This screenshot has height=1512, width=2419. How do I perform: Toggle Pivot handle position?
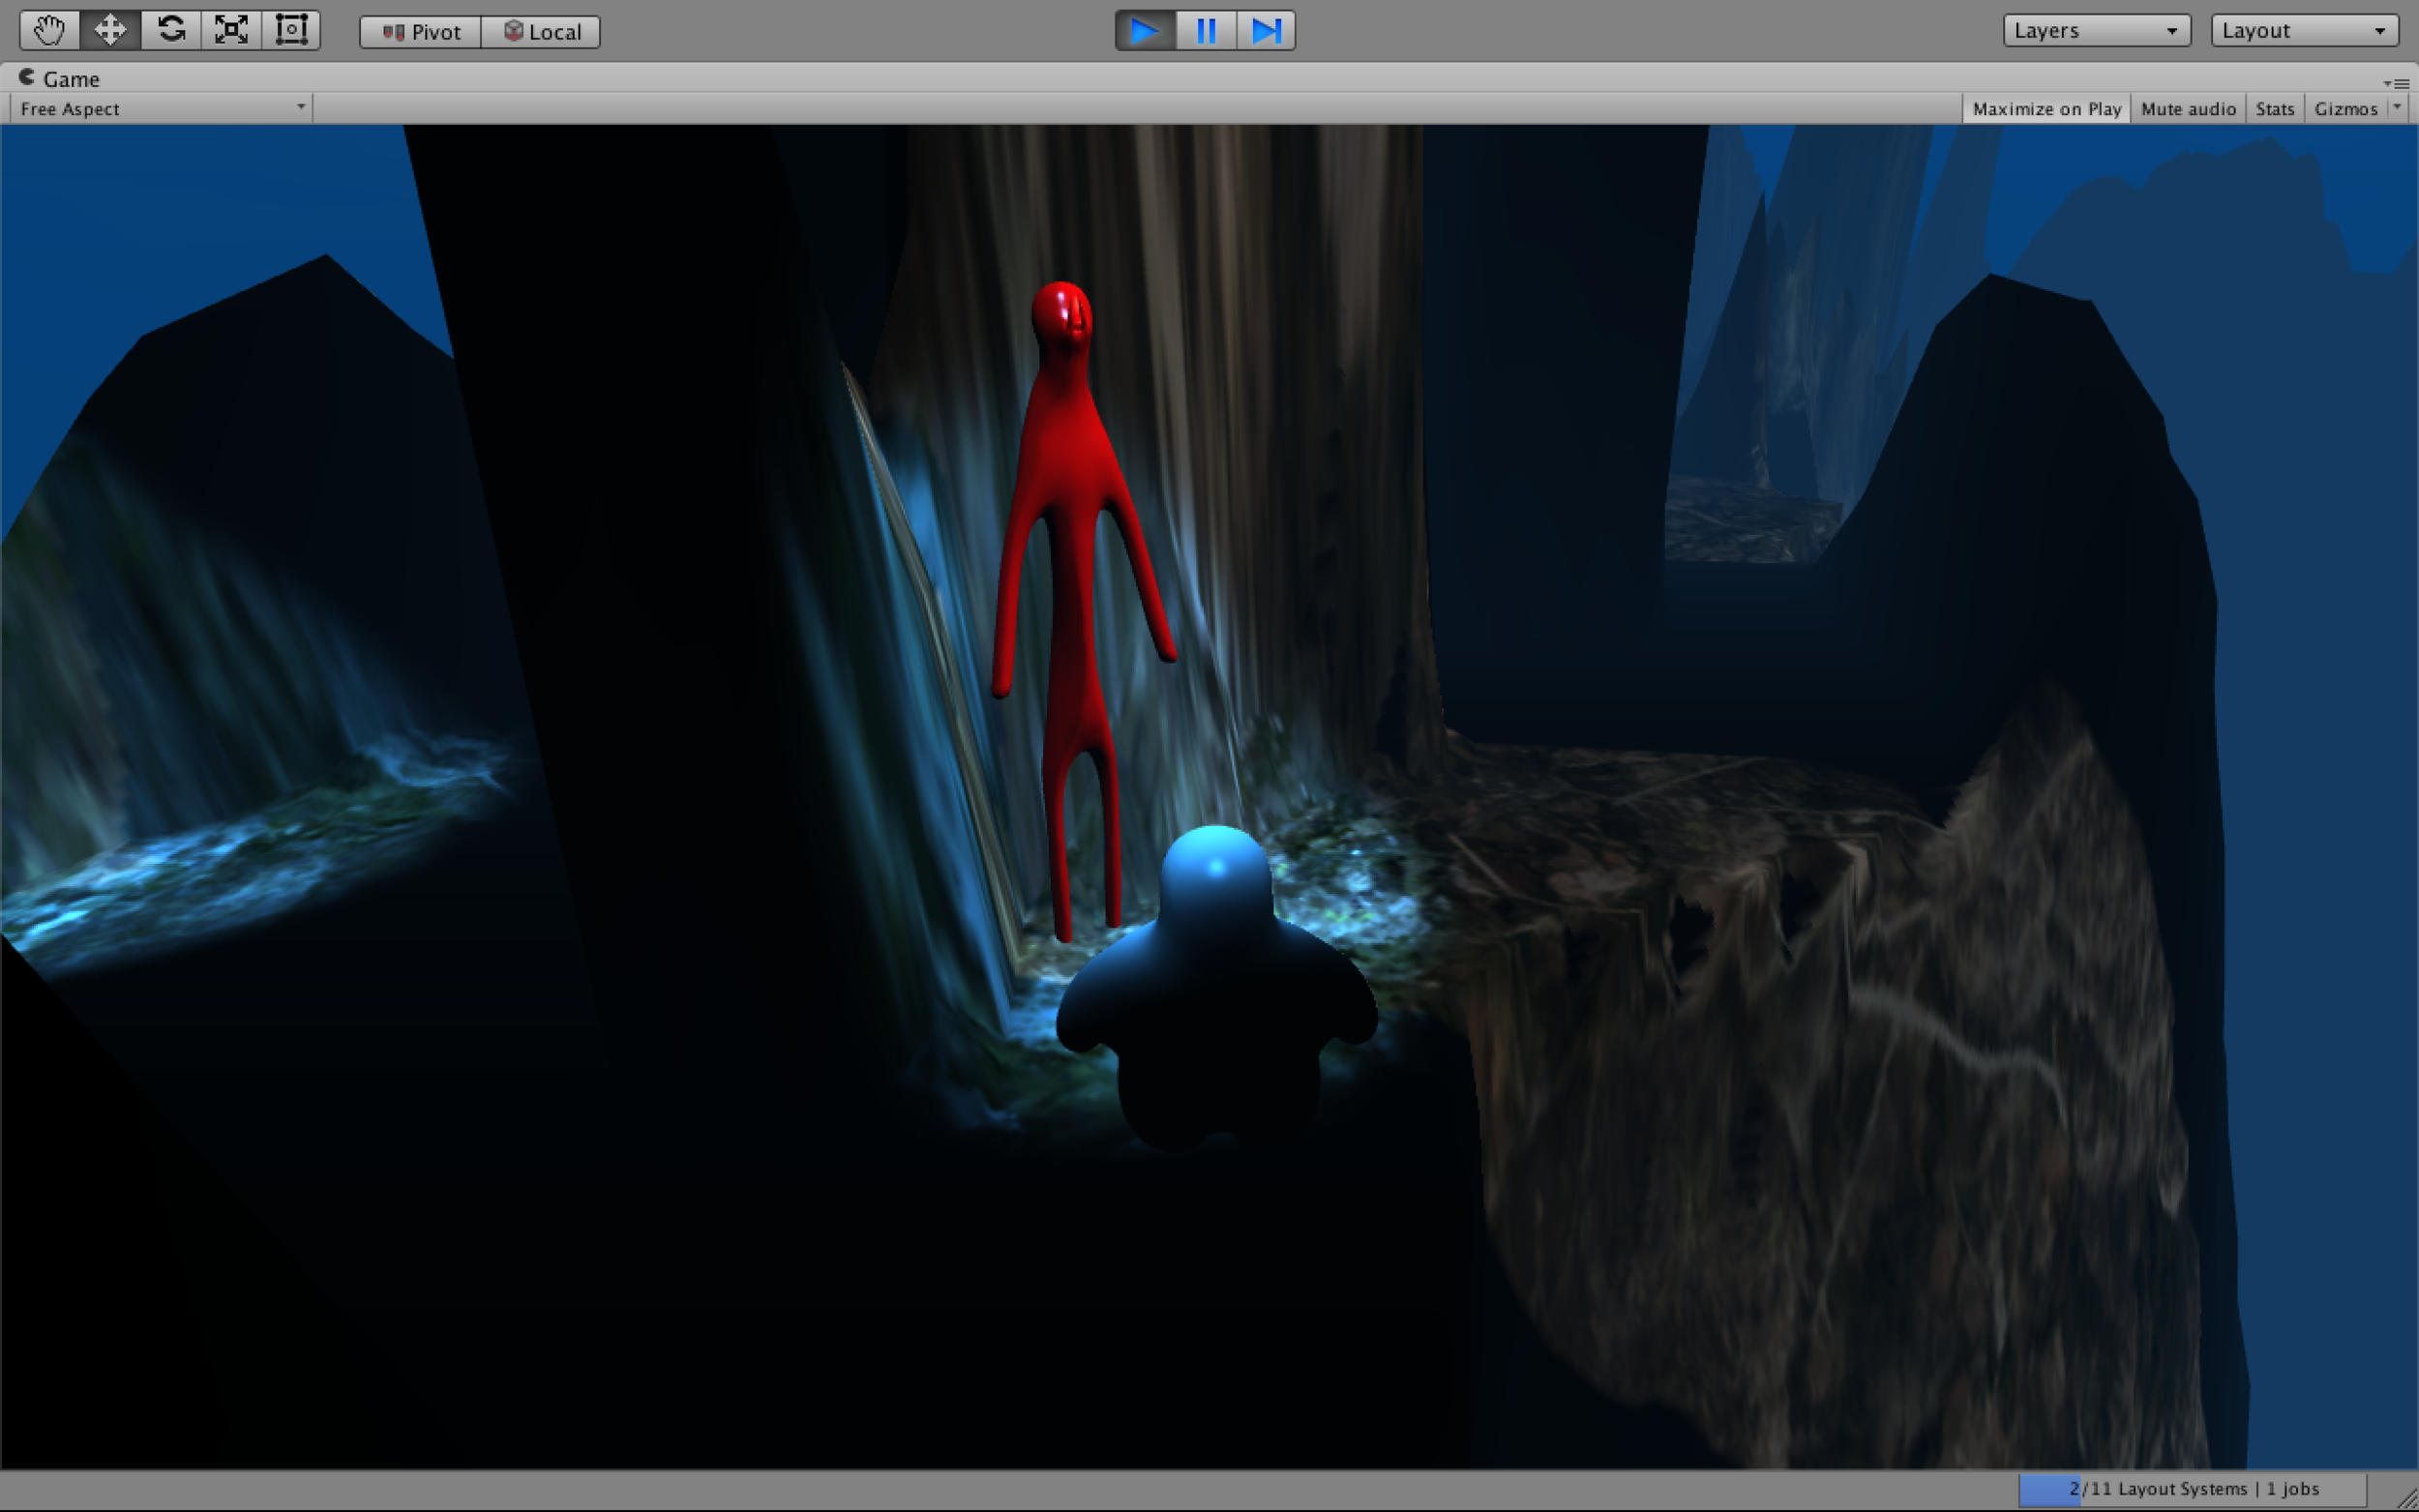tap(420, 32)
